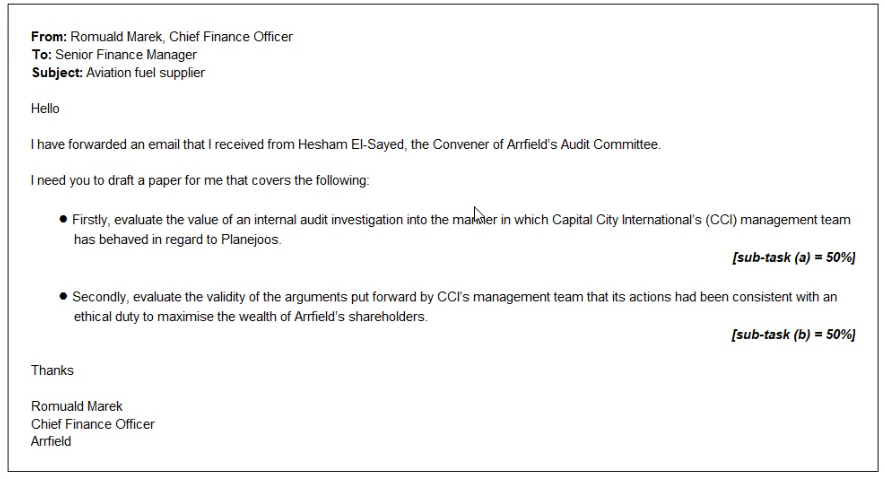885x479 pixels.
Task: Click the first bullet point marker
Action: [64, 219]
